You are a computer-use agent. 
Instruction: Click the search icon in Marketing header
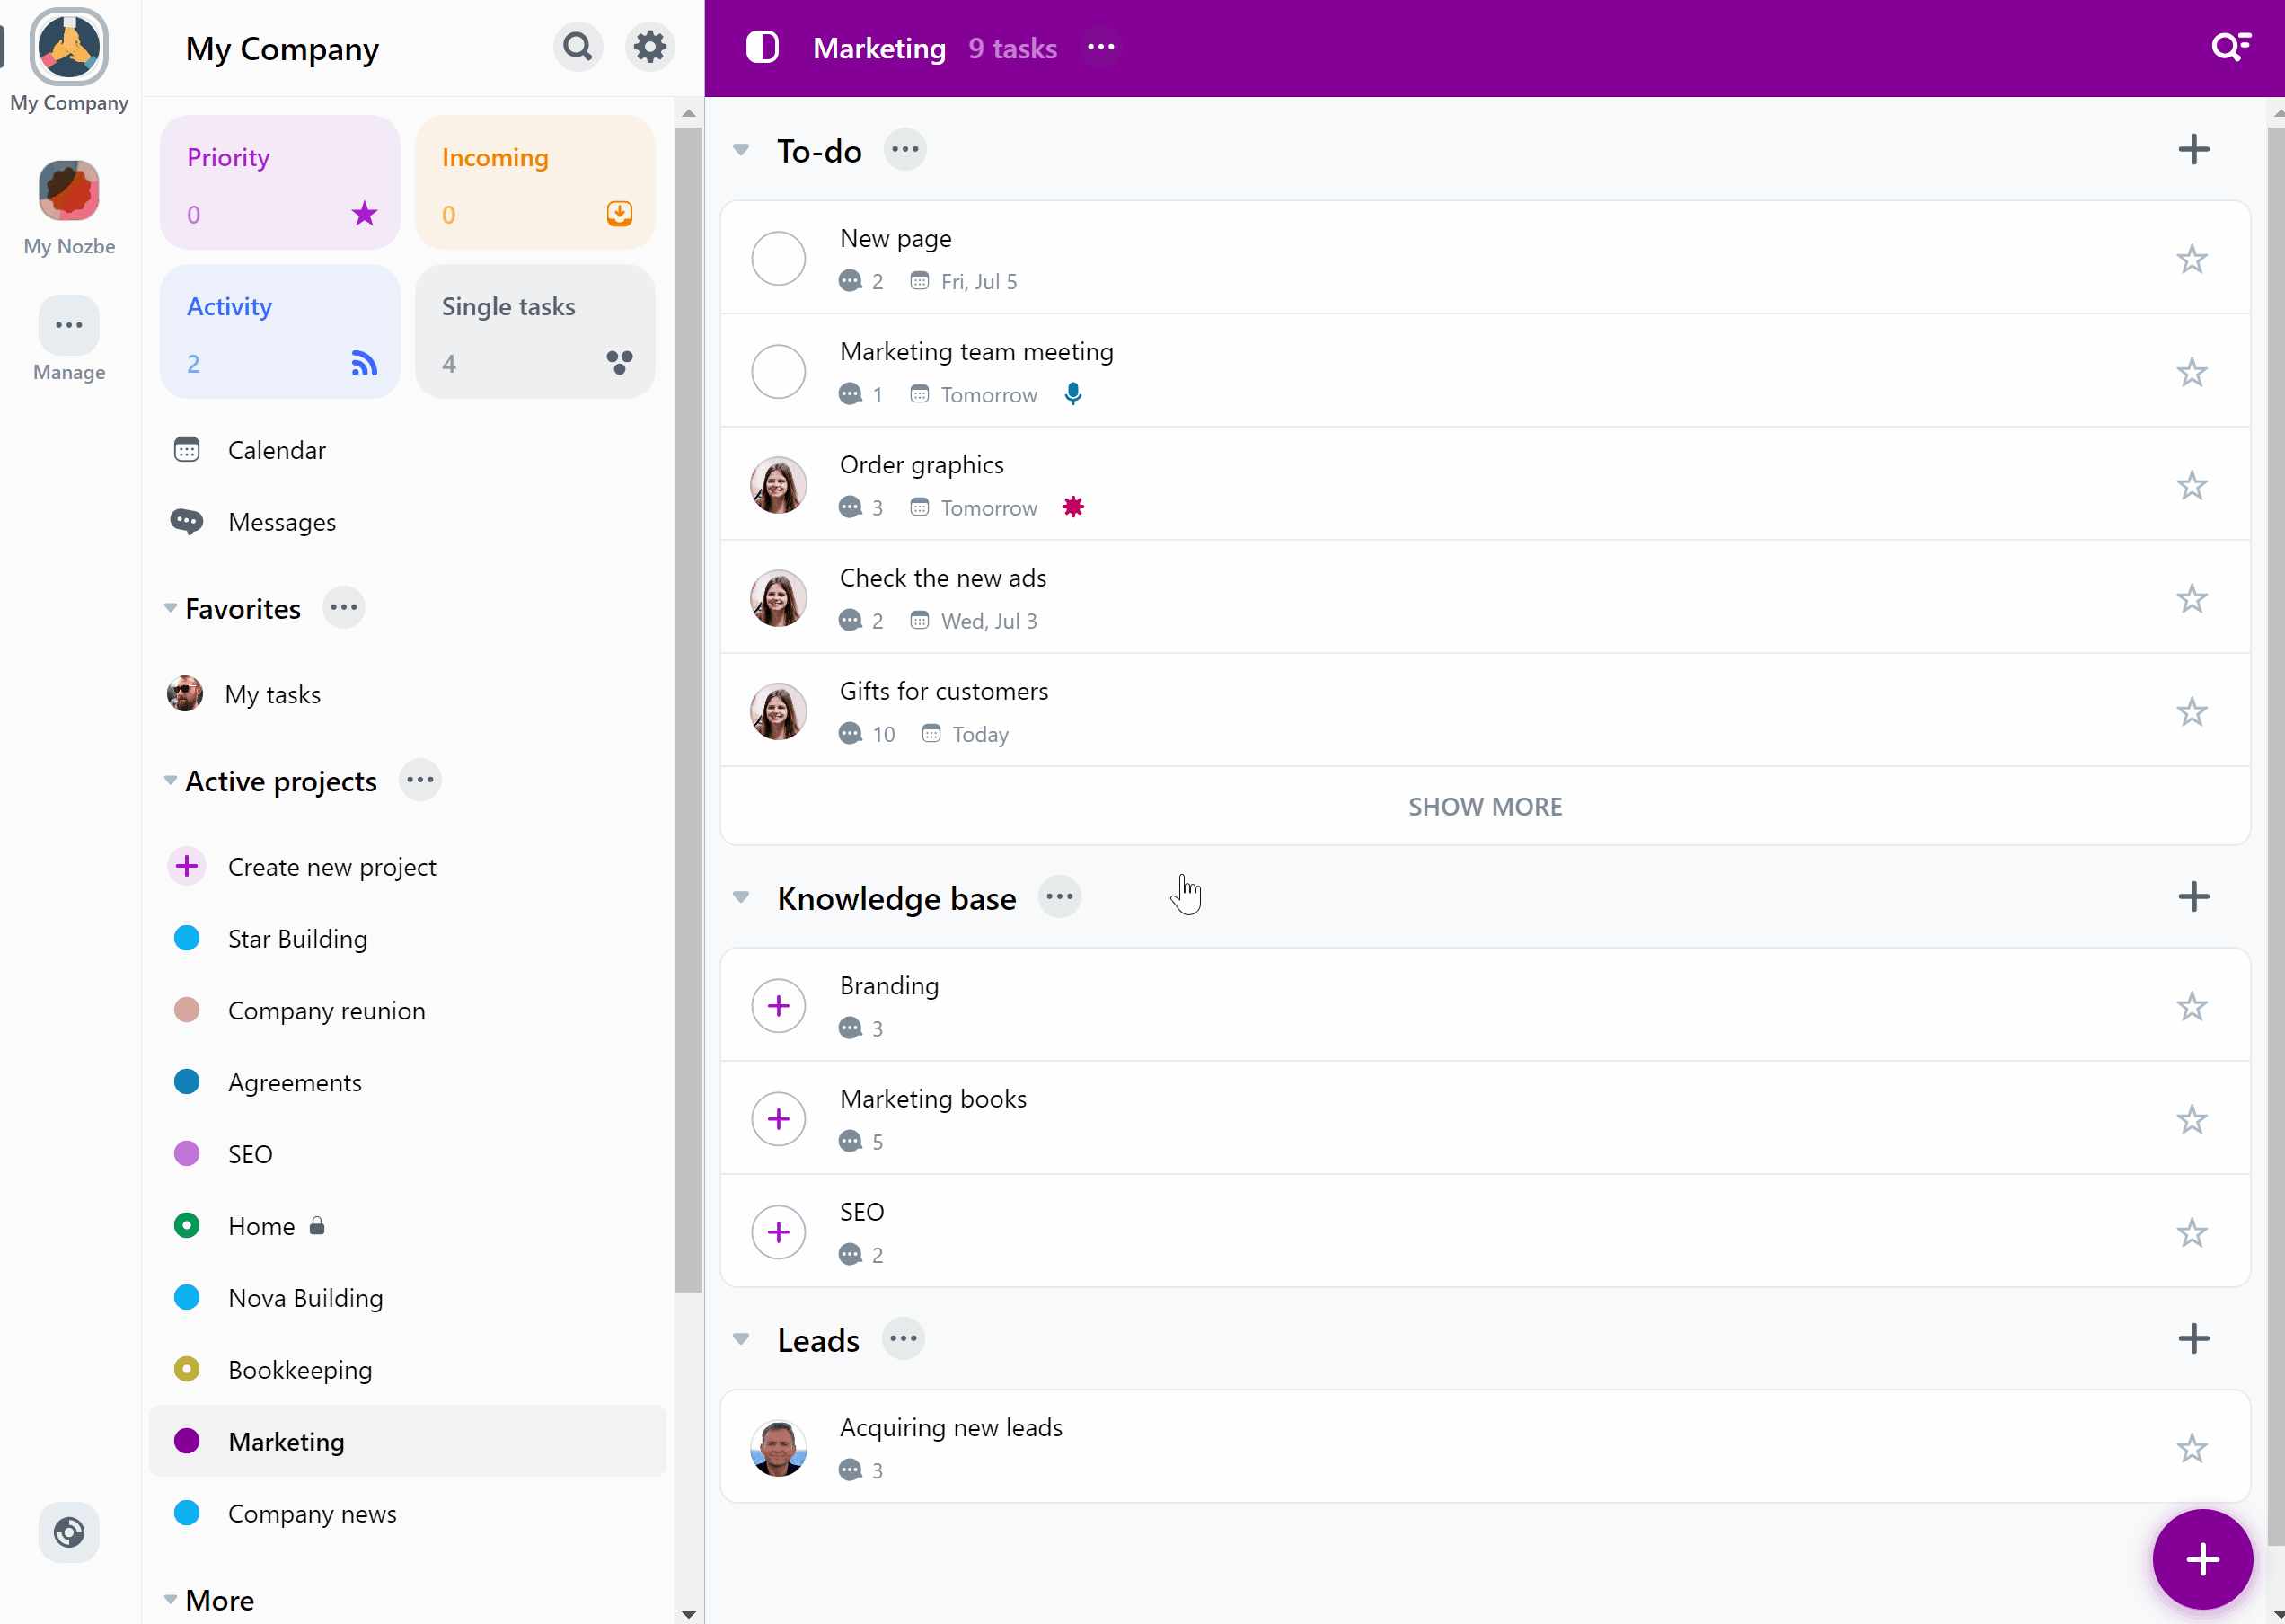[x=2230, y=48]
